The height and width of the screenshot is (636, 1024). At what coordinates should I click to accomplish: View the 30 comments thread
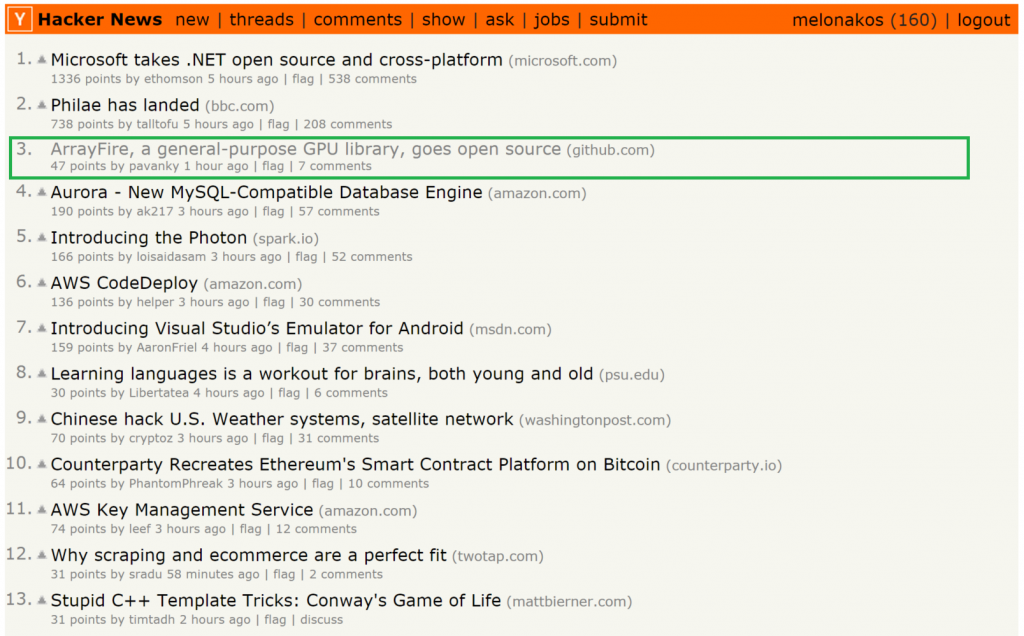pos(340,302)
